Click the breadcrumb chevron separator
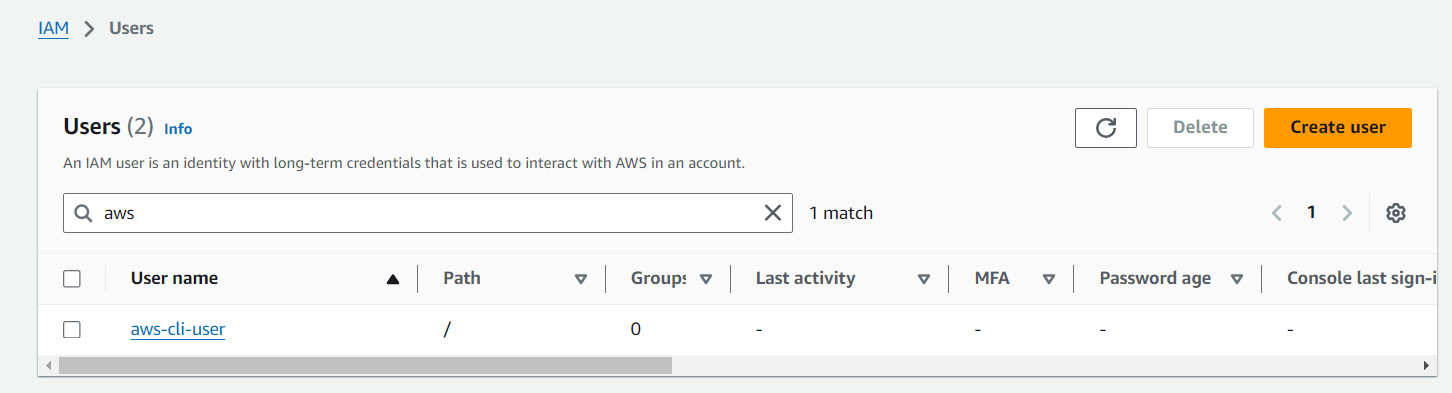This screenshot has width=1452, height=393. 89,29
